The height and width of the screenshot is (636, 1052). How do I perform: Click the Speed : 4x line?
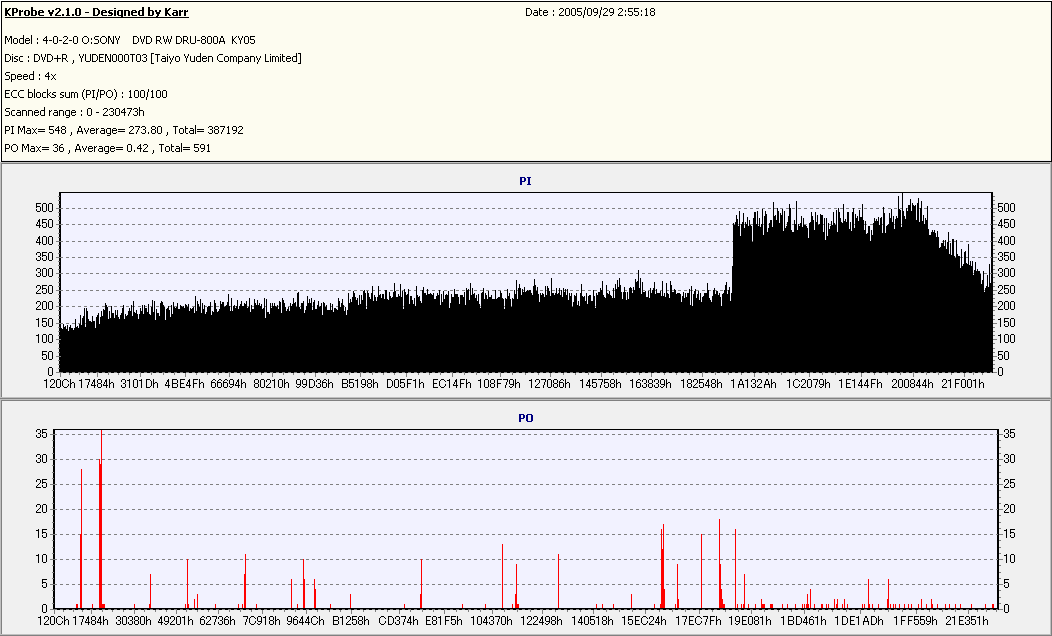coord(30,76)
